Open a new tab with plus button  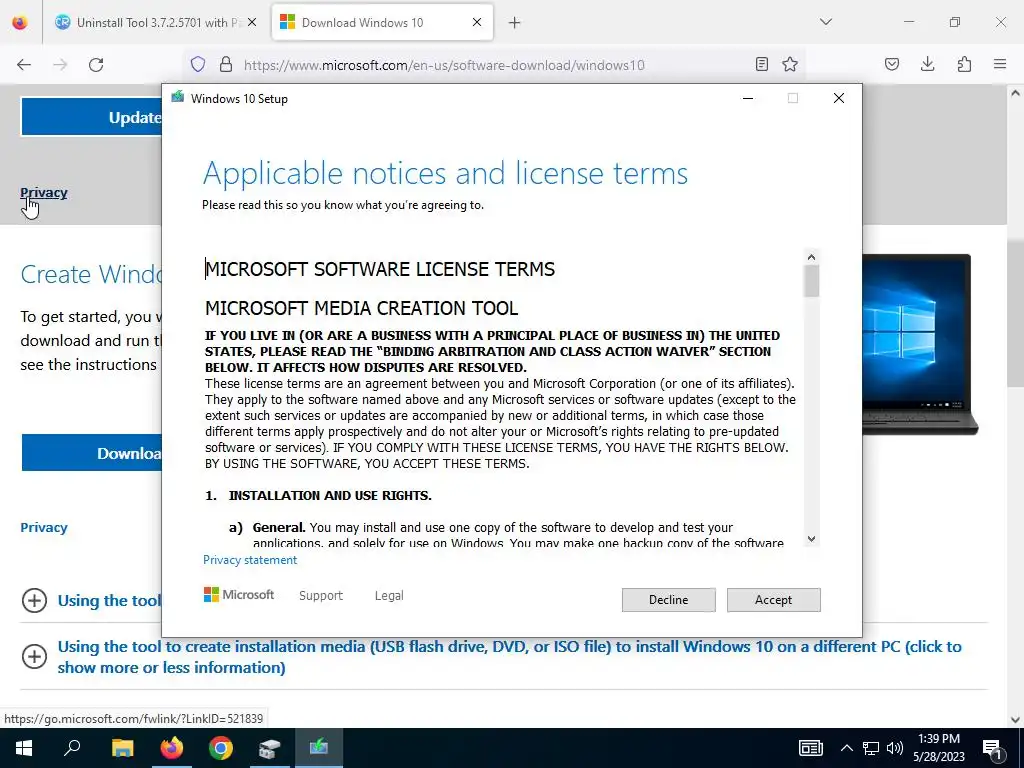click(x=515, y=23)
